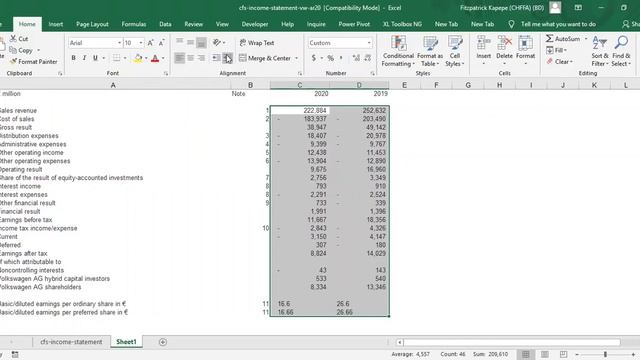
Task: Adjust the zoom slider handle
Action: [x=605, y=354]
